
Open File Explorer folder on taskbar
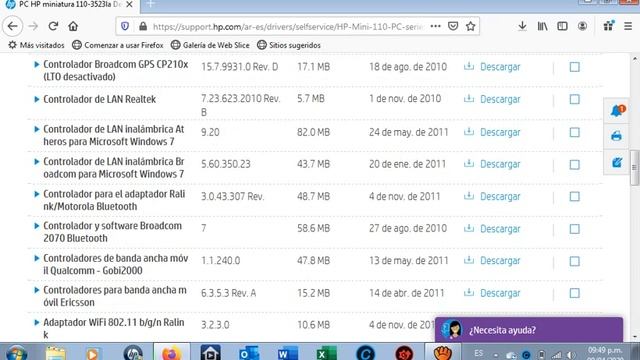[x=55, y=353]
